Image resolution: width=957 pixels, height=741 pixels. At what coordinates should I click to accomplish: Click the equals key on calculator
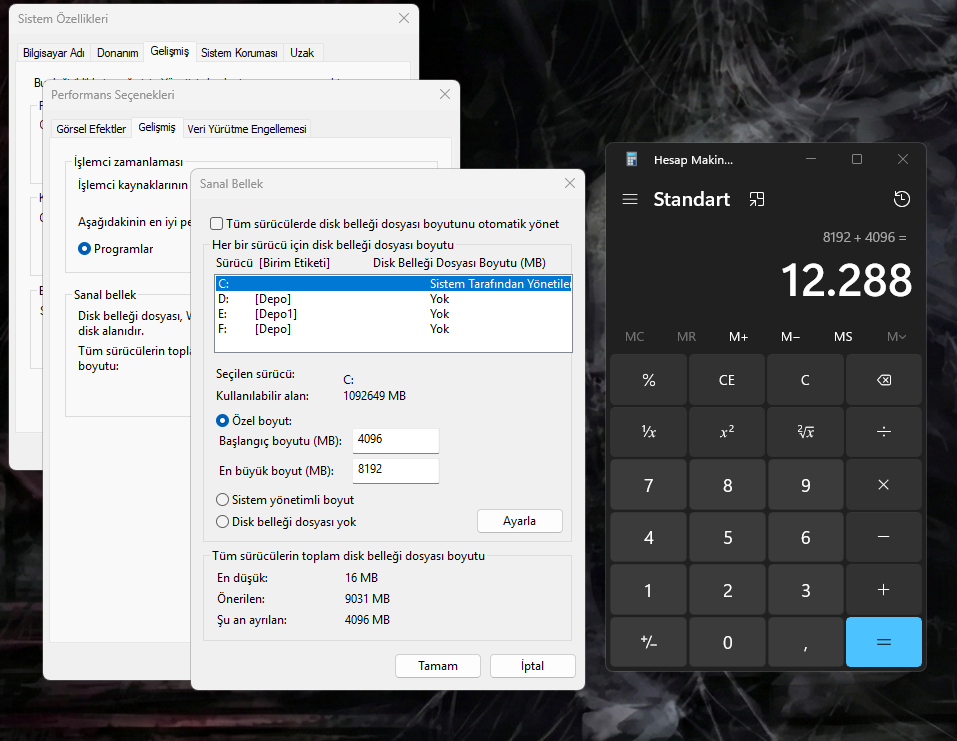(883, 642)
